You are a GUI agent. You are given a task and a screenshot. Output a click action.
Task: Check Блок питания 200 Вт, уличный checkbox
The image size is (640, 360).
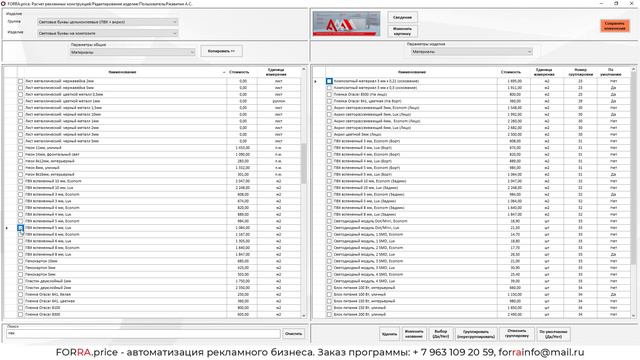[x=329, y=314]
